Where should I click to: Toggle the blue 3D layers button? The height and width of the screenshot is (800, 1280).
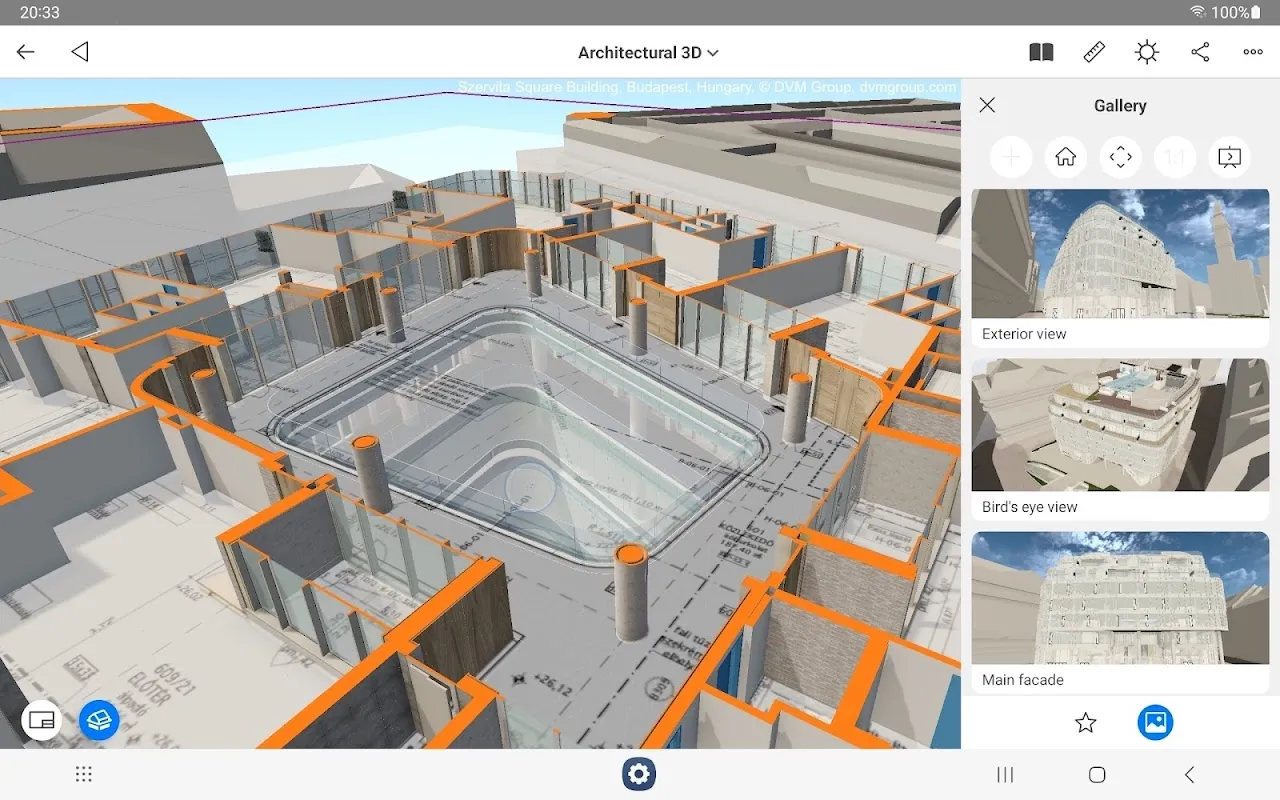[x=99, y=719]
